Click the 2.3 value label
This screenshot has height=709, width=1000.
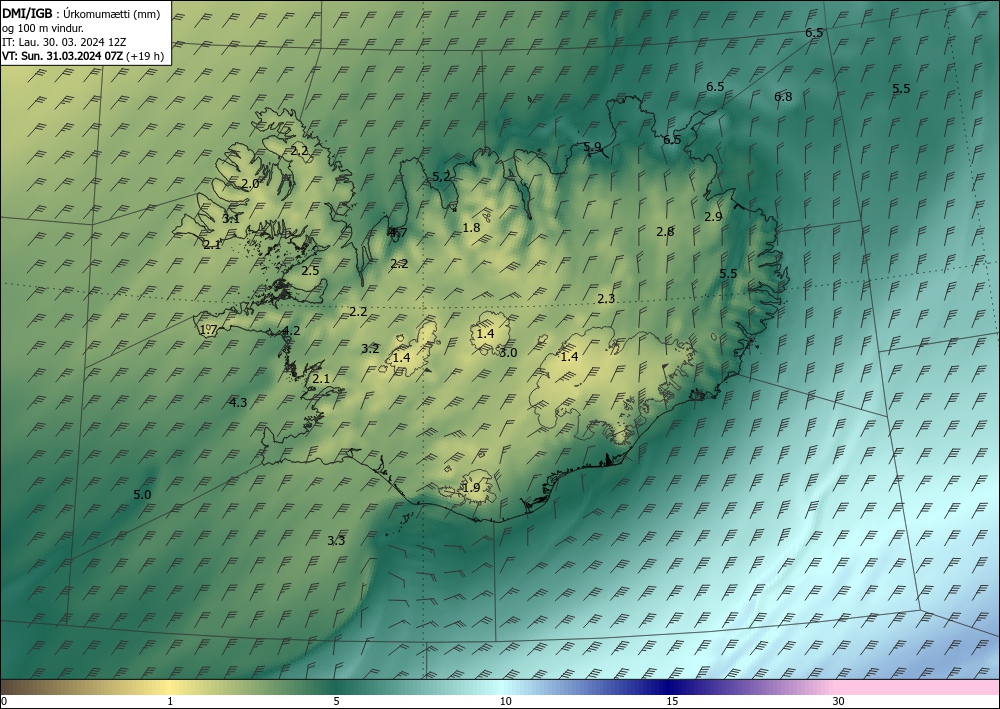coord(607,298)
